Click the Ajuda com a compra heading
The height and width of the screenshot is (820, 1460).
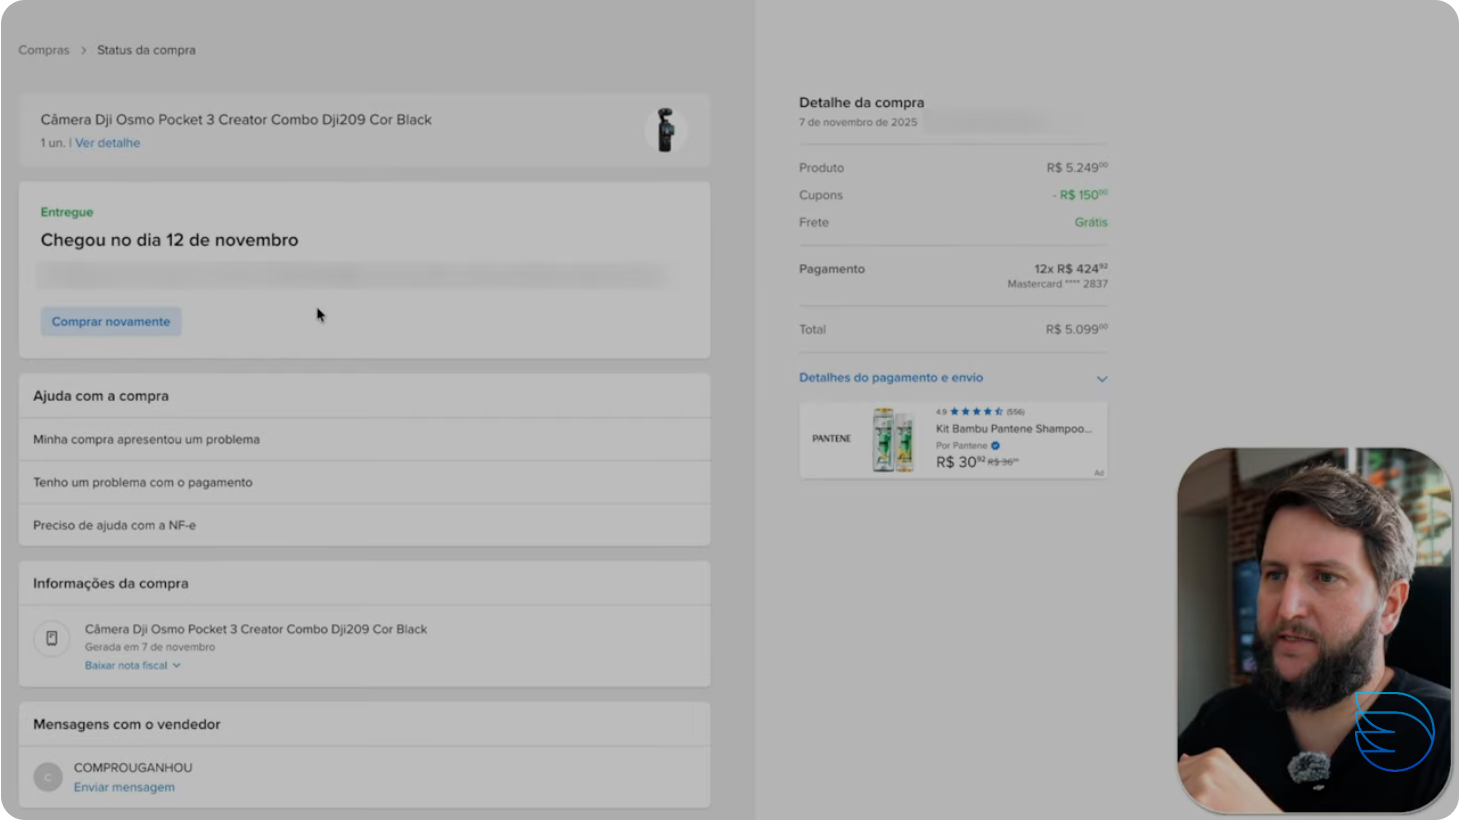click(x=101, y=396)
